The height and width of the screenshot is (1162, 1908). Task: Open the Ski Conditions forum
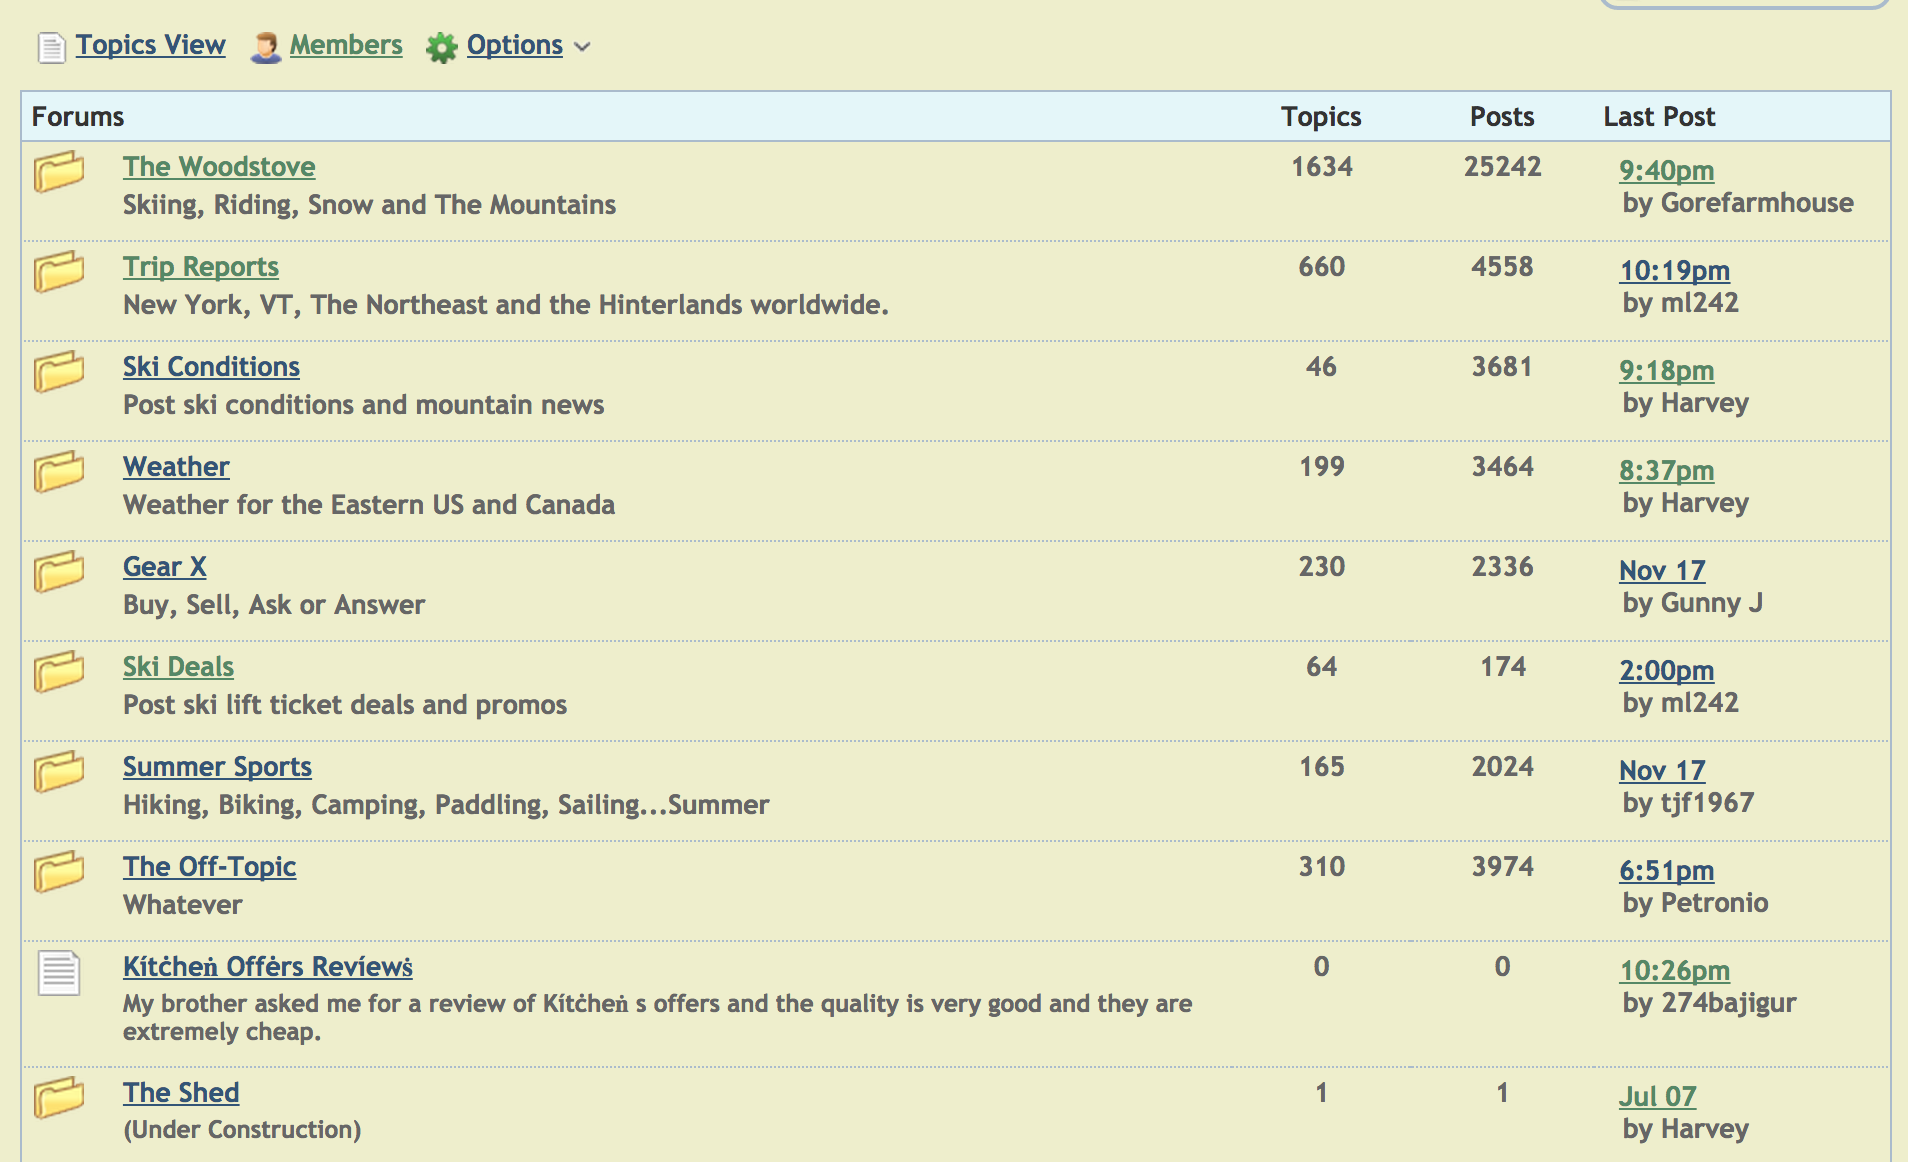point(211,367)
